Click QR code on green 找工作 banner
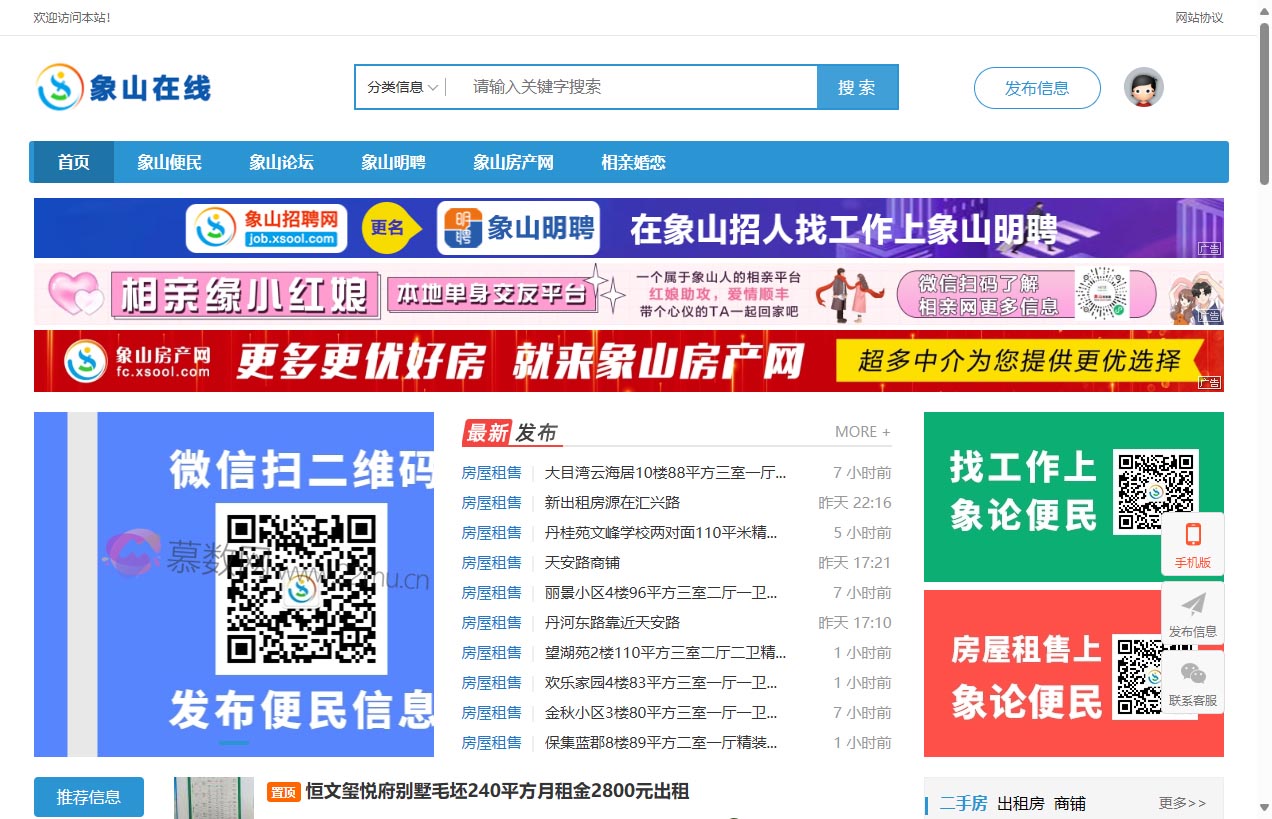The width and height of the screenshot is (1272, 819). point(1156,491)
